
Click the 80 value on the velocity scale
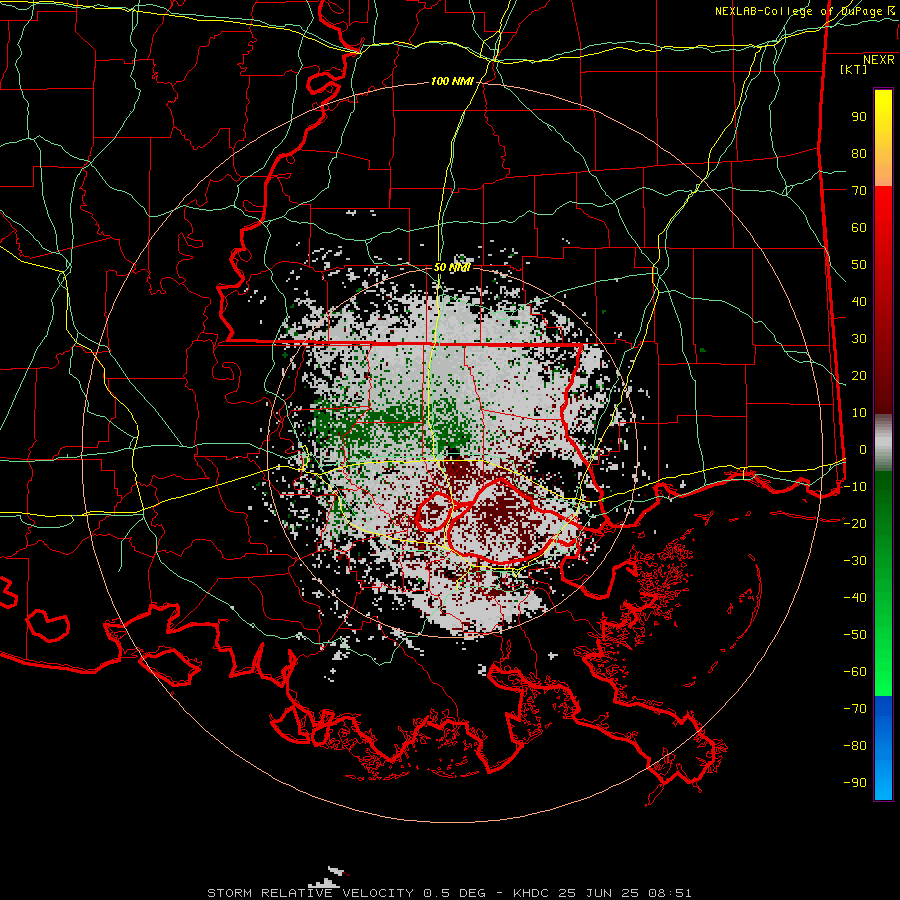(x=859, y=153)
